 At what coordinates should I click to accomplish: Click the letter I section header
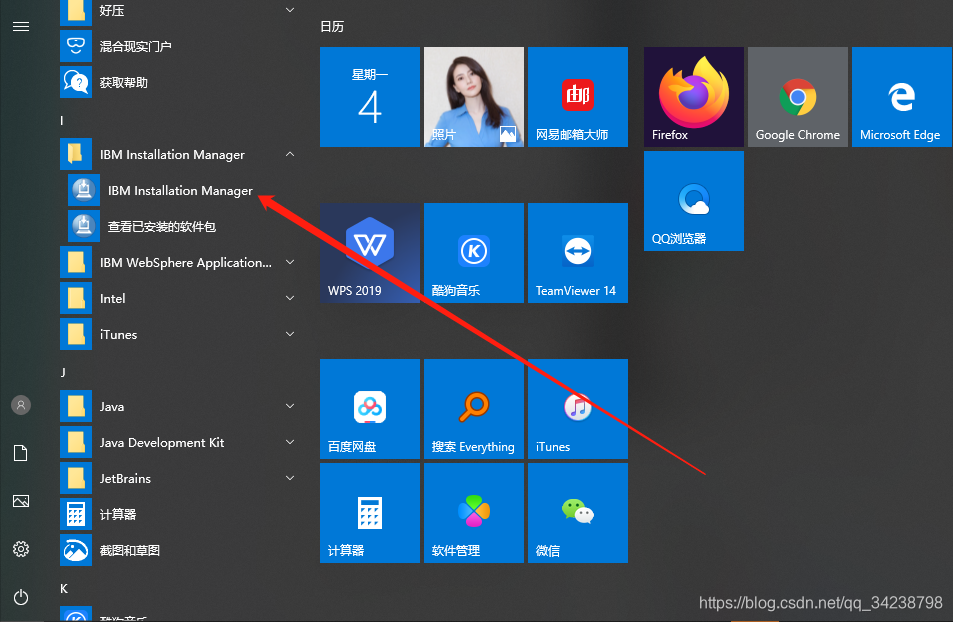coord(62,120)
